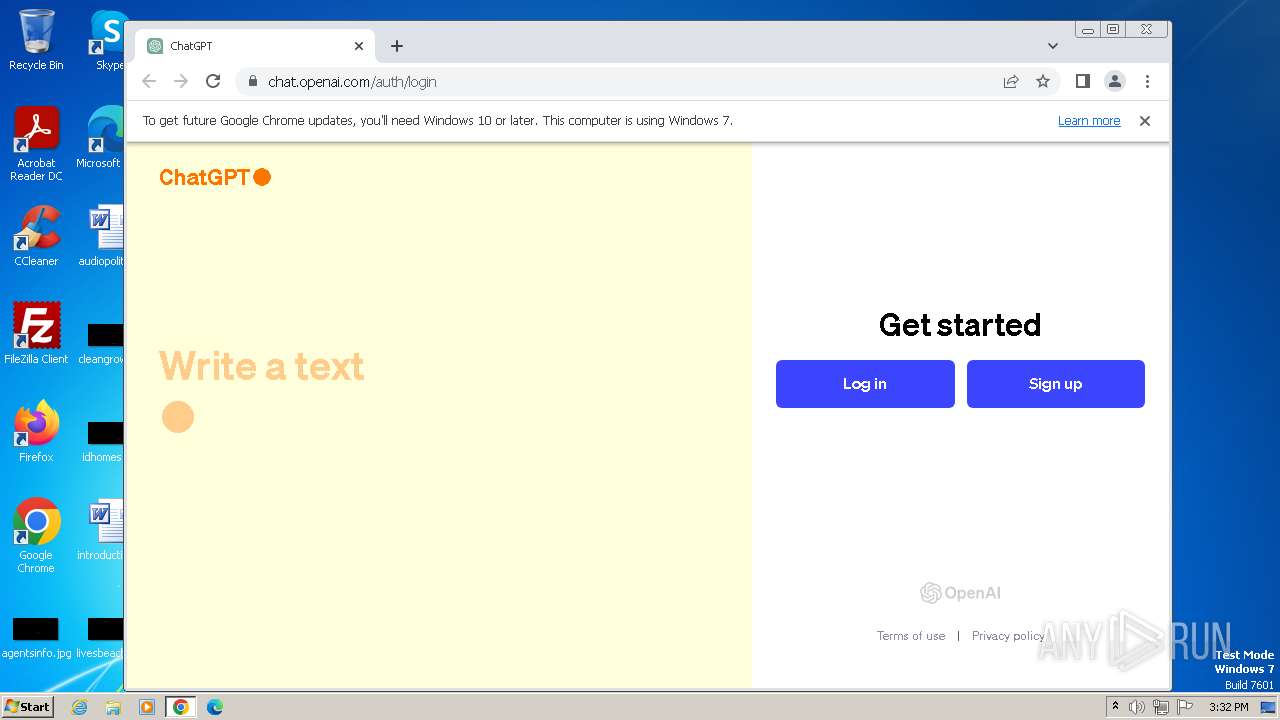Open the Google Chrome desktop shortcut
1280x720 pixels.
(36, 535)
